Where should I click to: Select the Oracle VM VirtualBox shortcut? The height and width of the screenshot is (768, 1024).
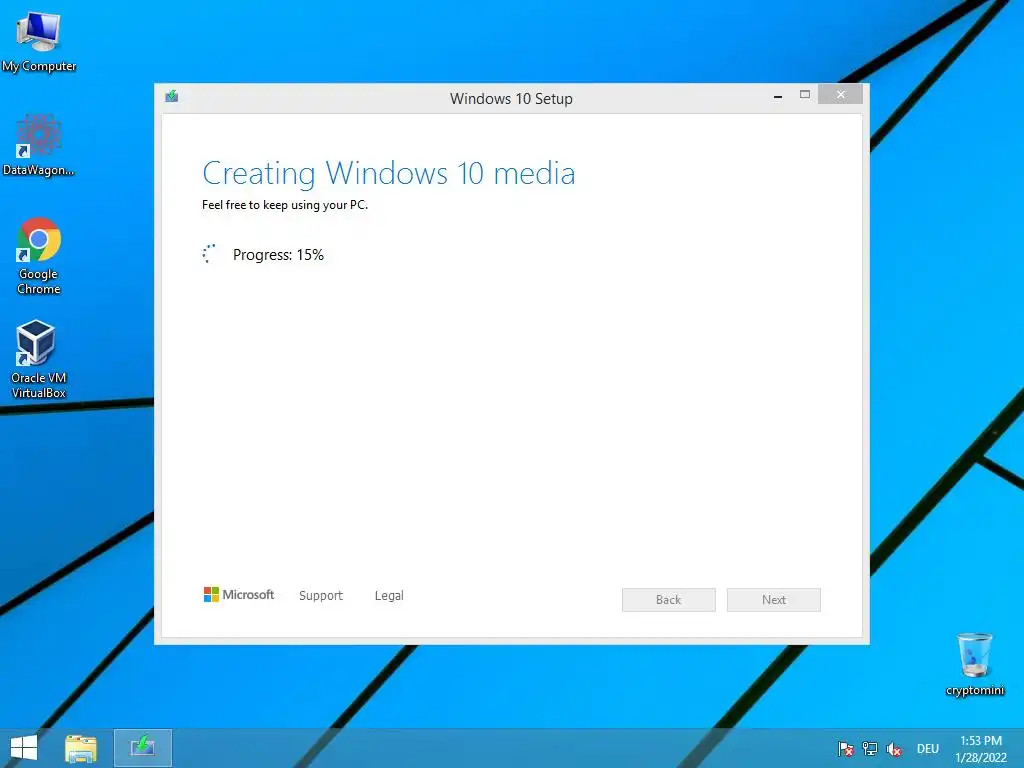(x=39, y=359)
